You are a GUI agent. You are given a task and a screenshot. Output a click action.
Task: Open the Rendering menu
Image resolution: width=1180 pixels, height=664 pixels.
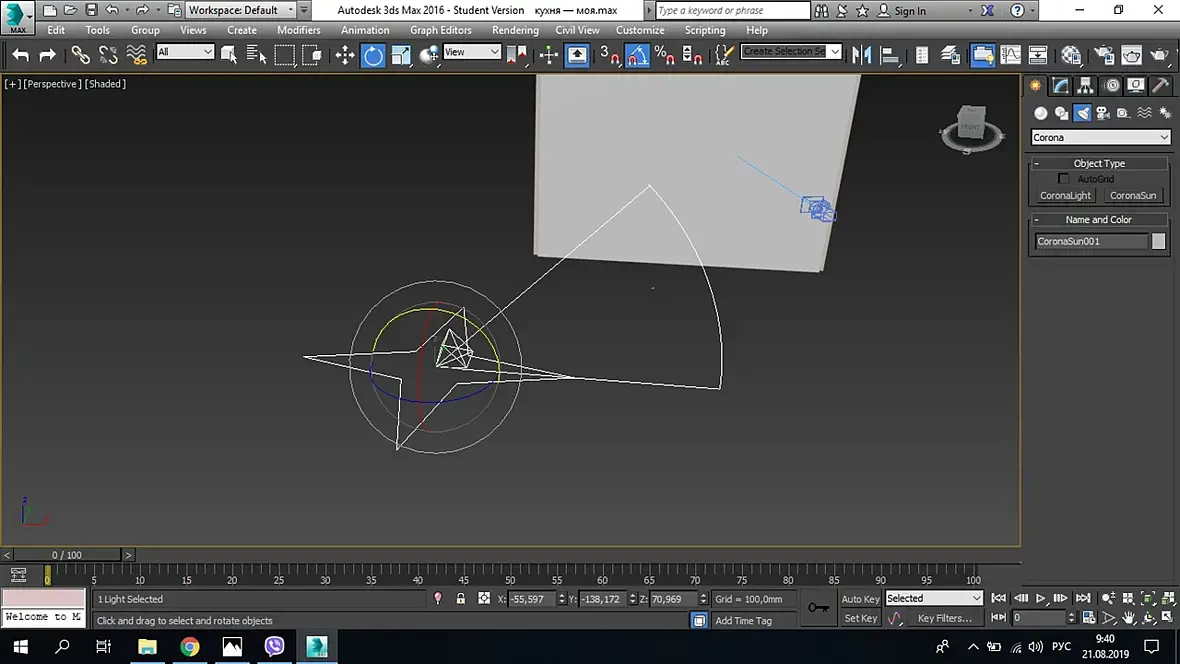coord(515,30)
